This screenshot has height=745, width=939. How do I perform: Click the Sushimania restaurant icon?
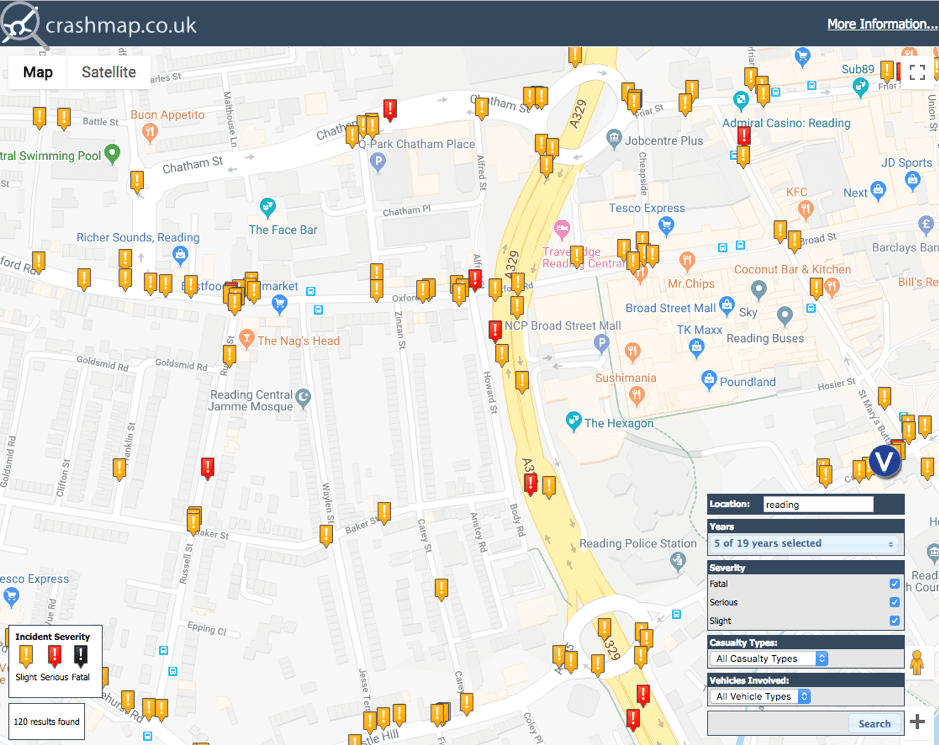pyautogui.click(x=637, y=394)
